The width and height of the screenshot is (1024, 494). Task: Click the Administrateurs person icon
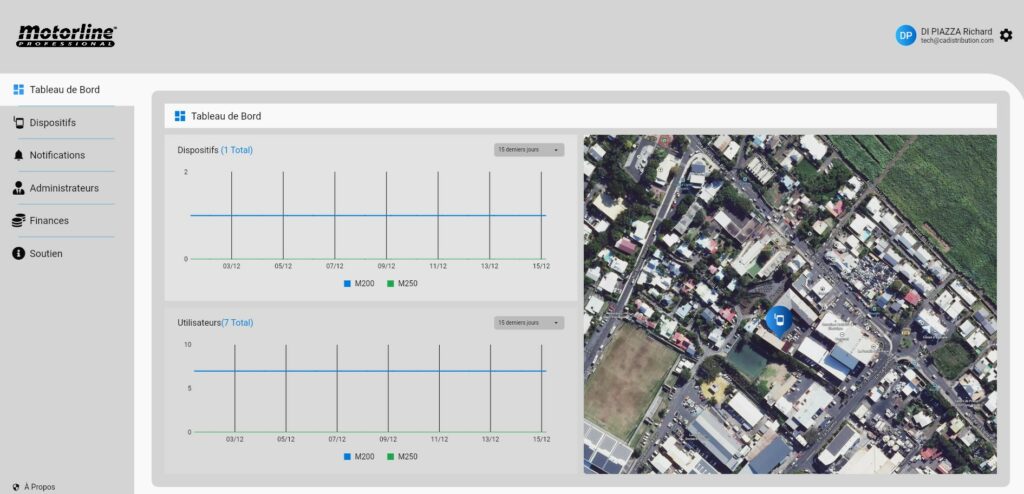[x=18, y=188]
